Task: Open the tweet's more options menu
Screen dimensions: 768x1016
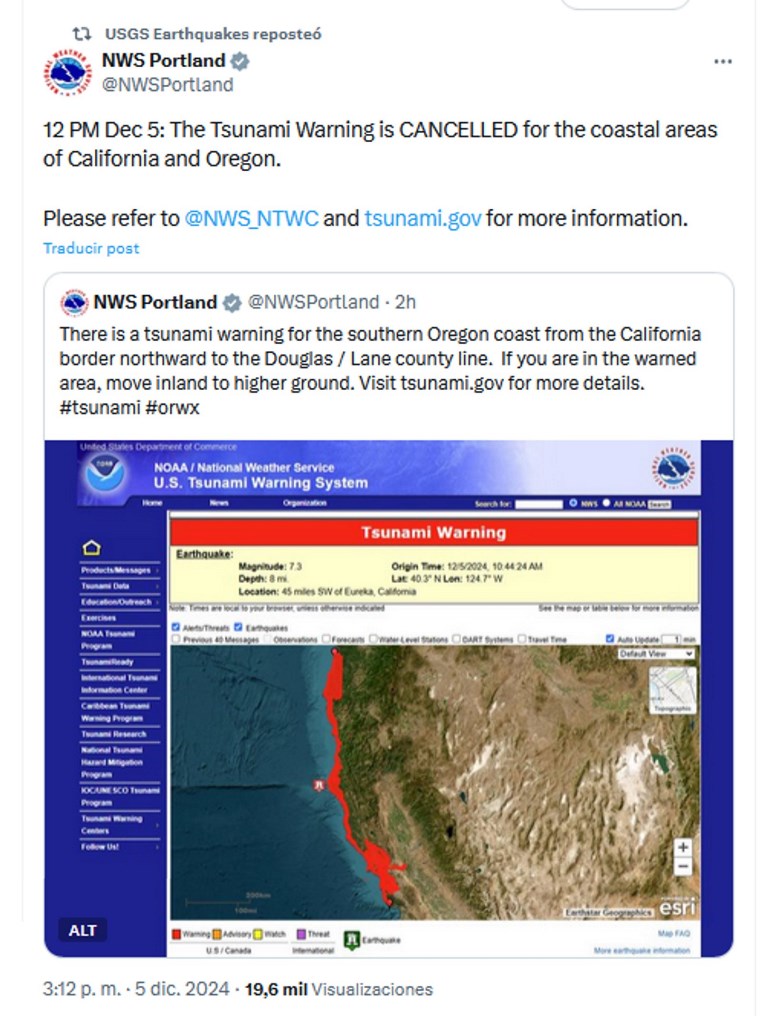Action: point(723,62)
